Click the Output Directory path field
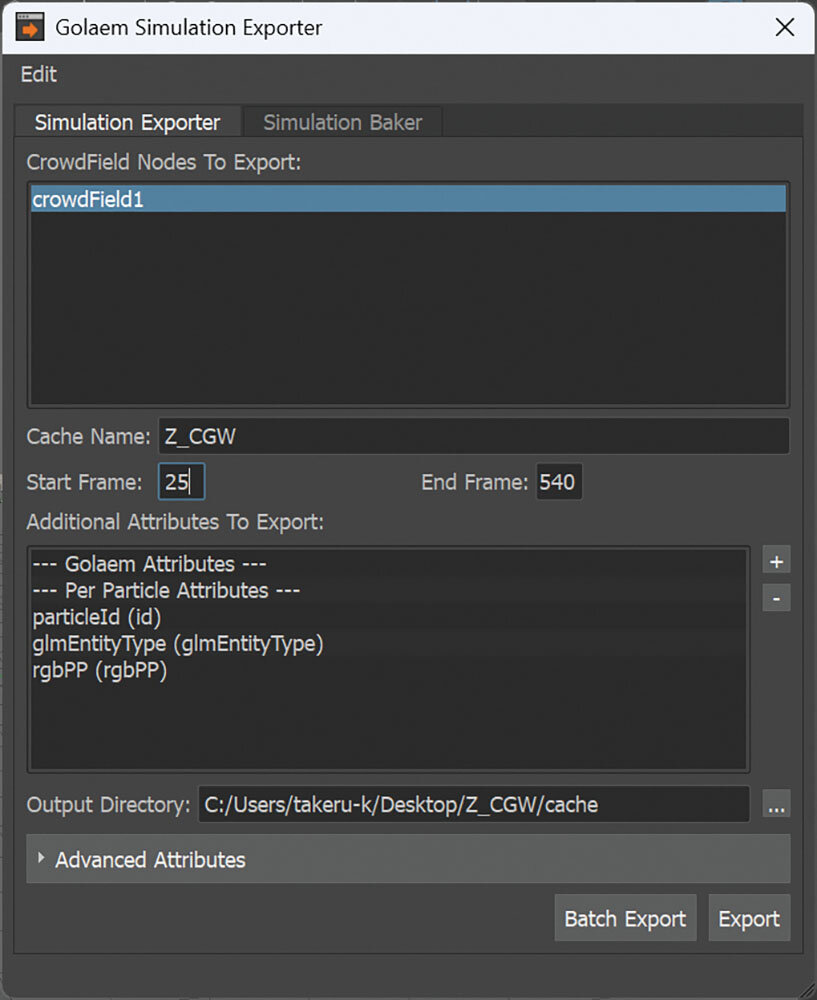The height and width of the screenshot is (1000, 817). (473, 804)
